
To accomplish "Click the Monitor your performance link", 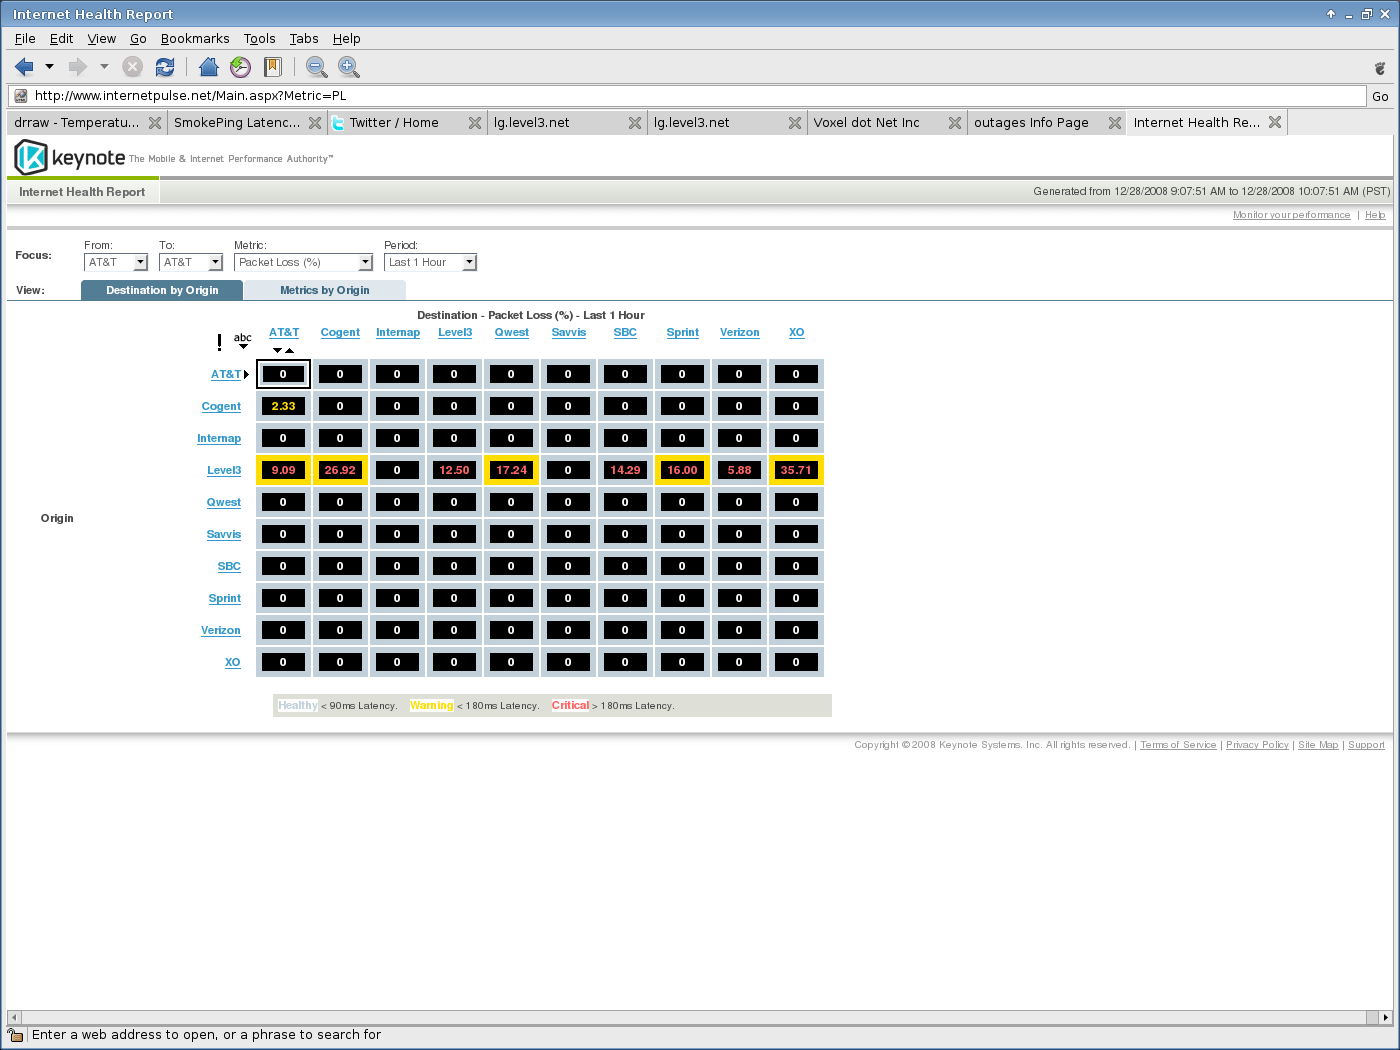I will click(1291, 215).
